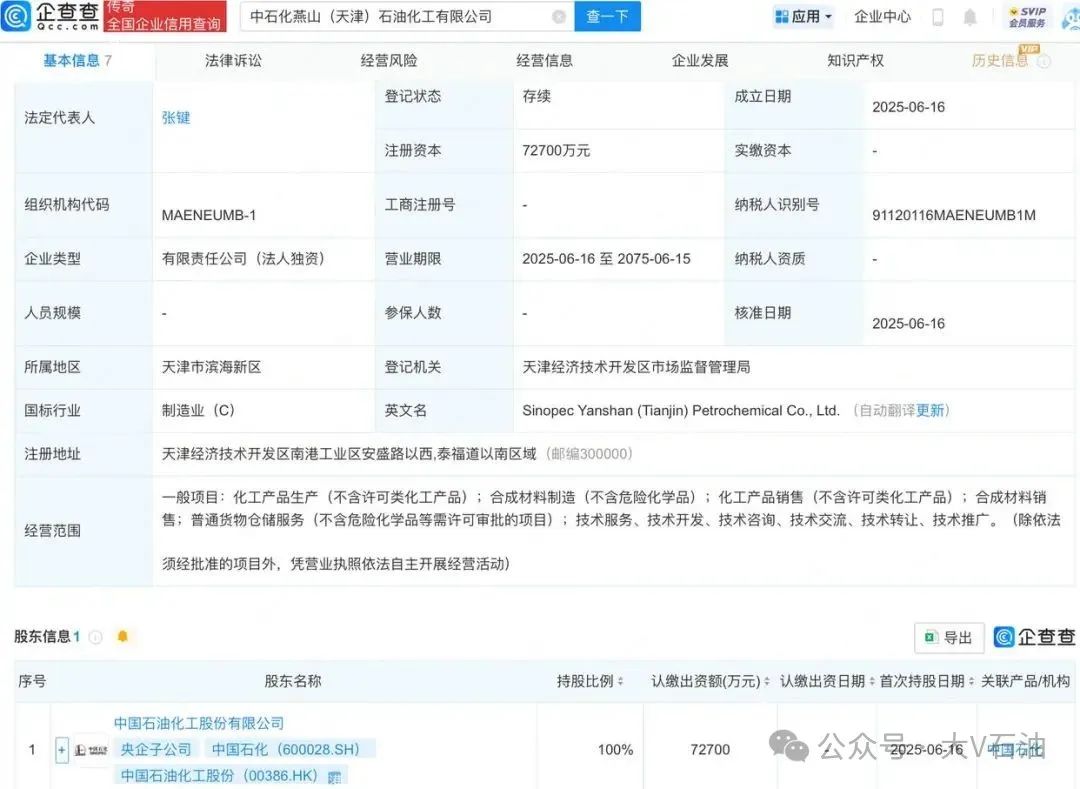Click the 中国石油化工股份（00386.HK）tag

point(220,775)
